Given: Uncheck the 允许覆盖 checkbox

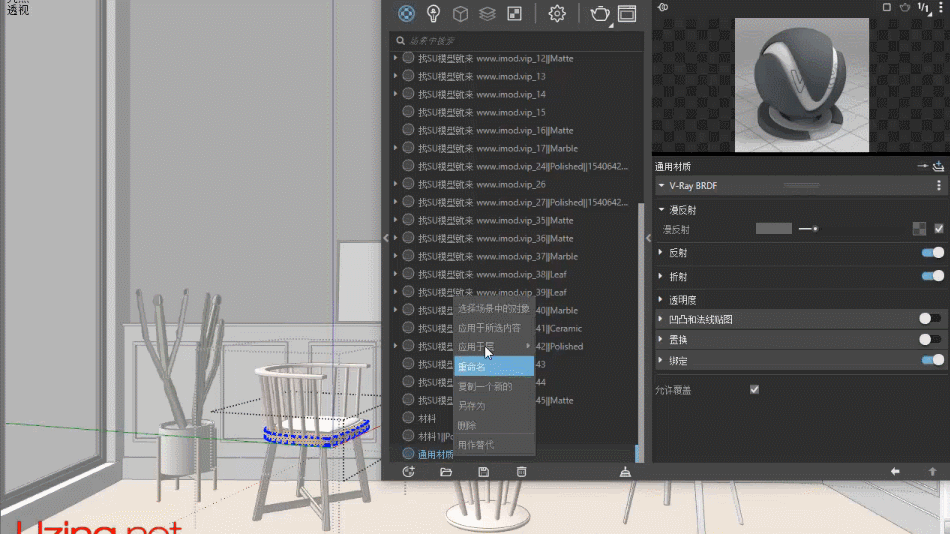Looking at the screenshot, I should pyautogui.click(x=754, y=389).
